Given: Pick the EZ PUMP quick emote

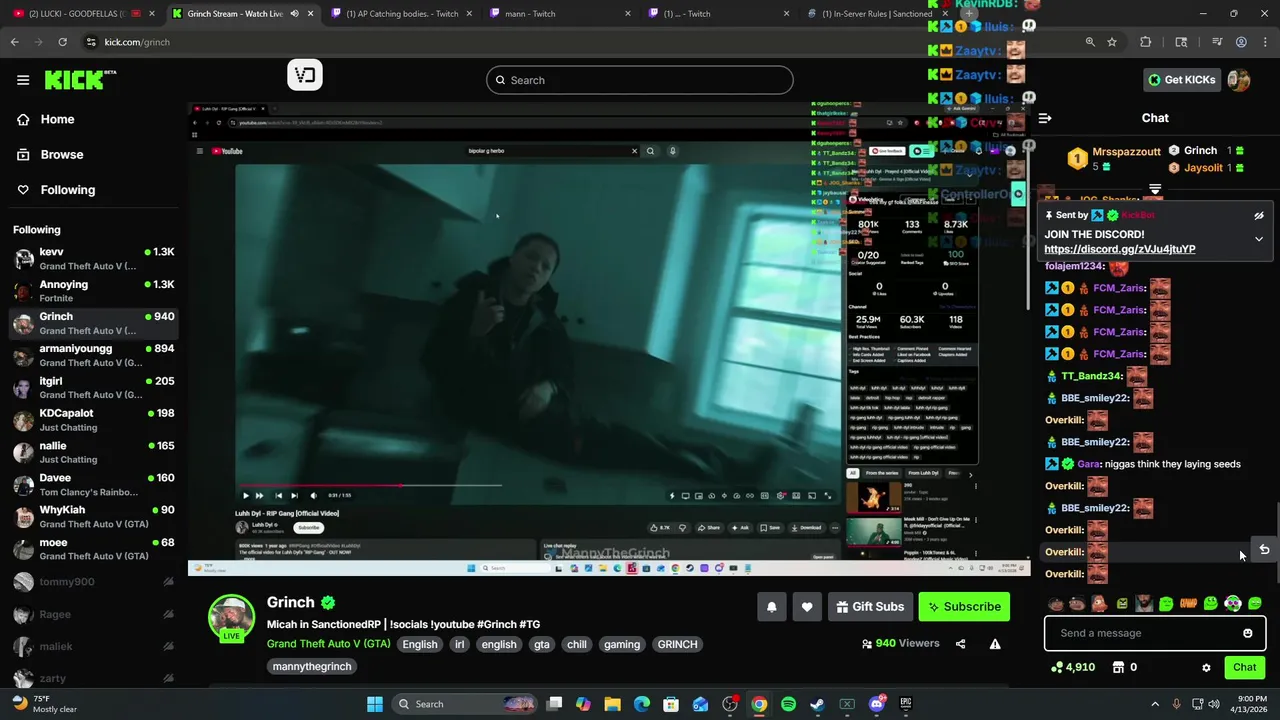Looking at the screenshot, I should (x=1188, y=603).
